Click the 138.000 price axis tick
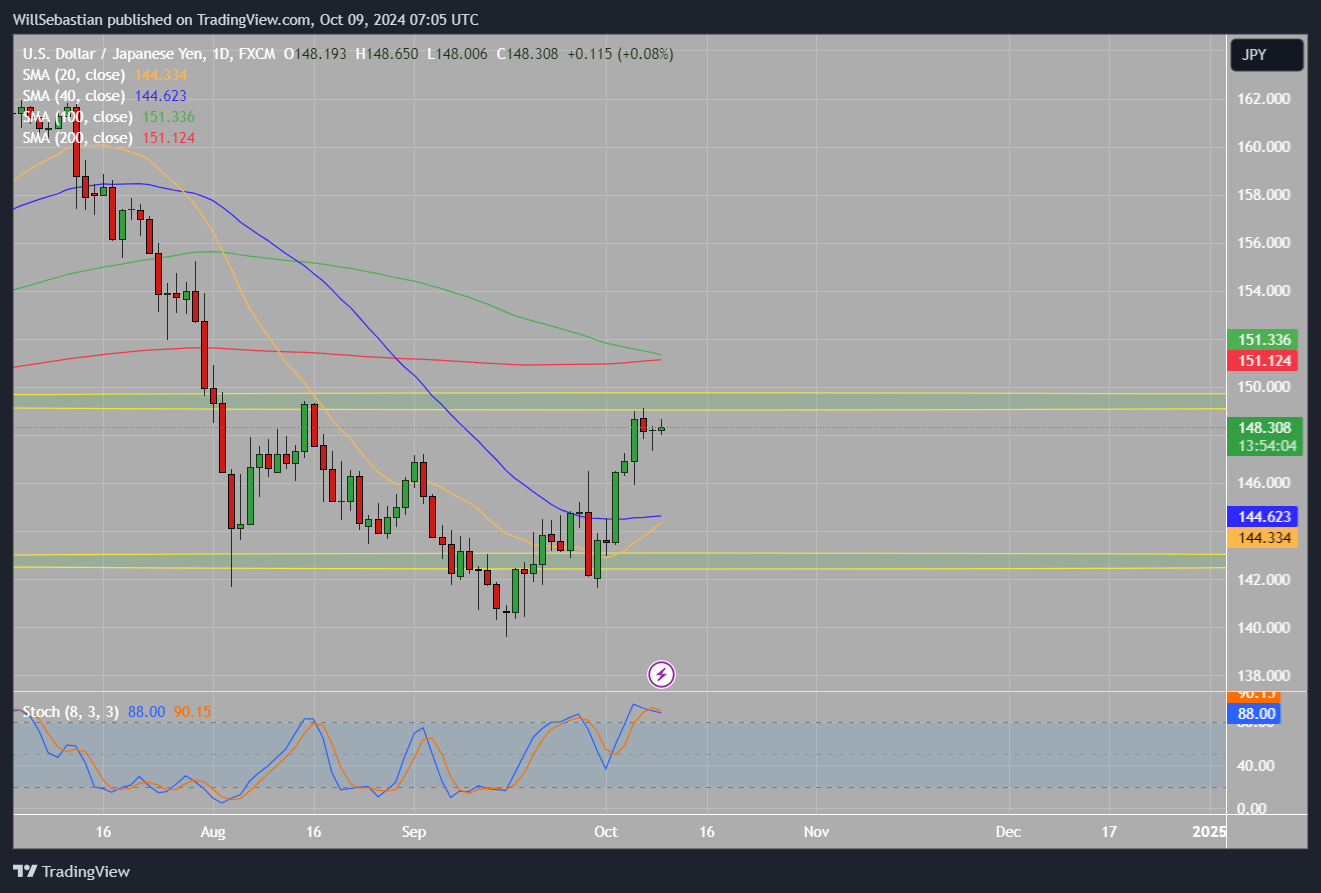Viewport: 1321px width, 893px height. click(1263, 675)
